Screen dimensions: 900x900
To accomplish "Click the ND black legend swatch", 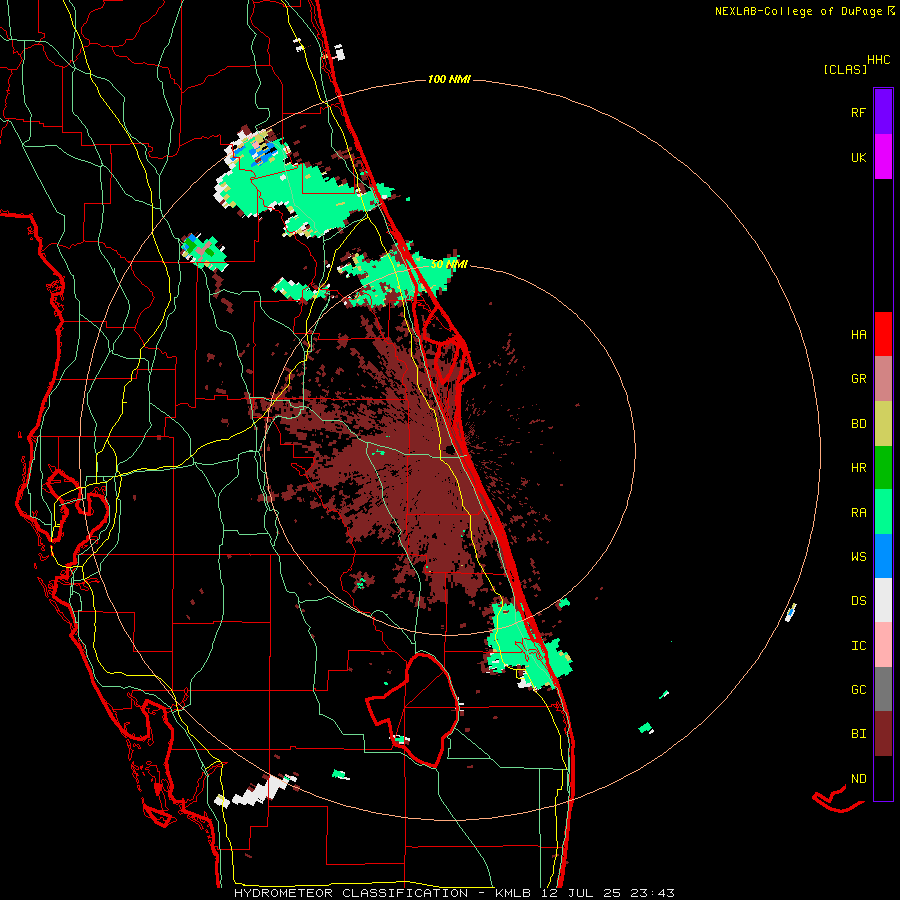I will pos(883,778).
